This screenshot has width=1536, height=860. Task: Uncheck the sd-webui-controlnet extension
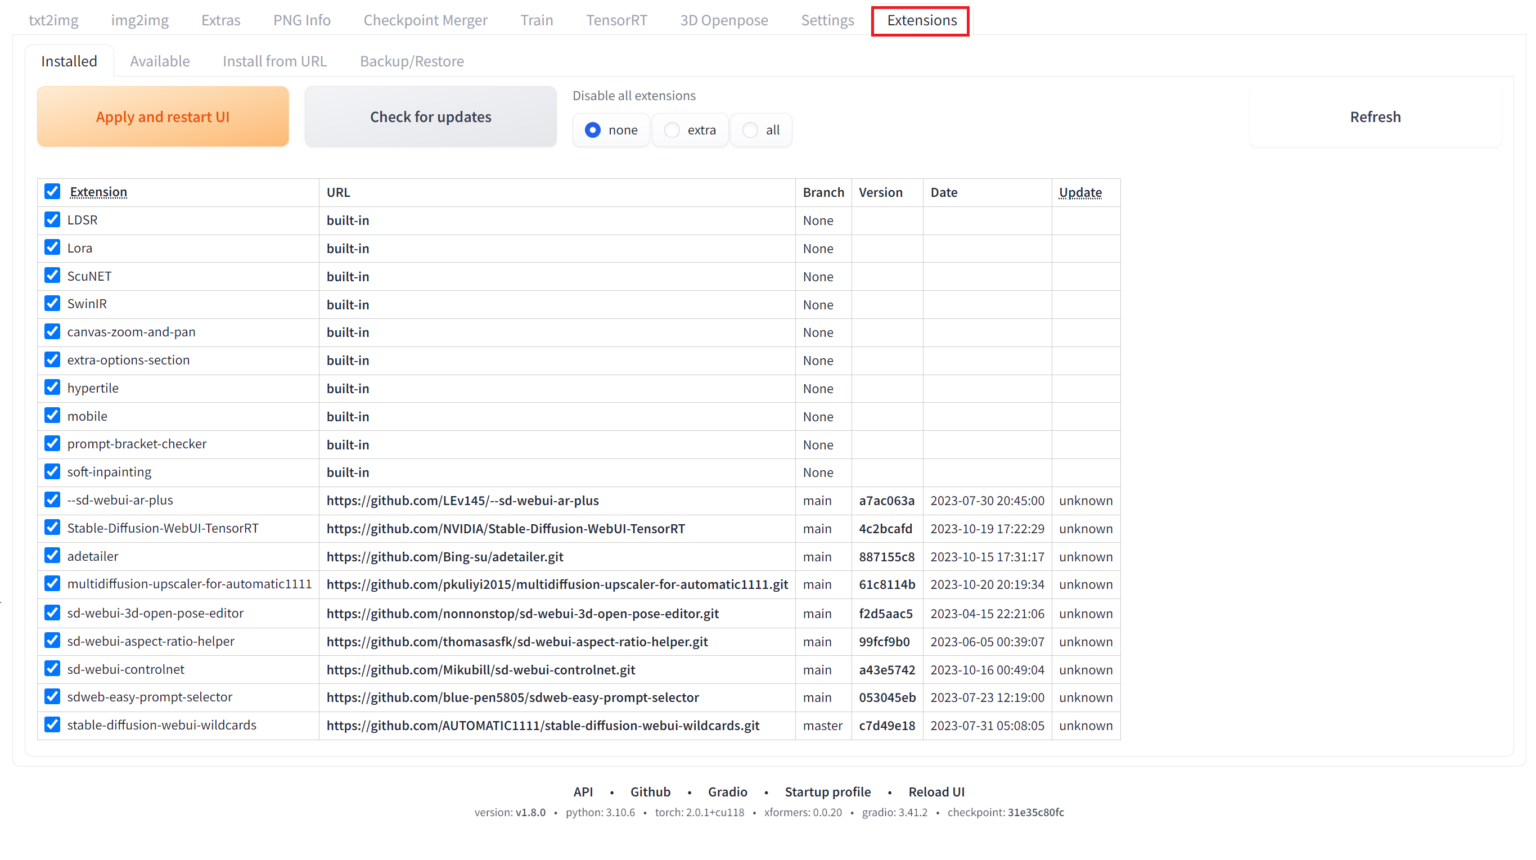tap(52, 669)
